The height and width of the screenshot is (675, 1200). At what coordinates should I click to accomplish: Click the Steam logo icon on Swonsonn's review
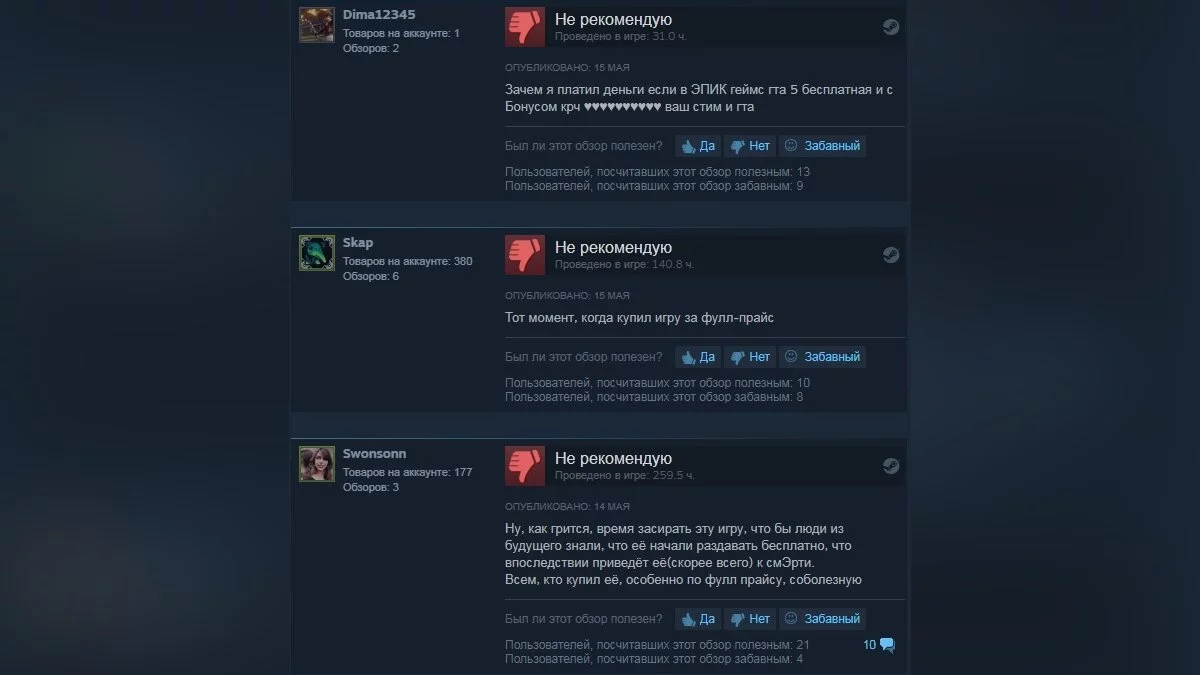891,466
